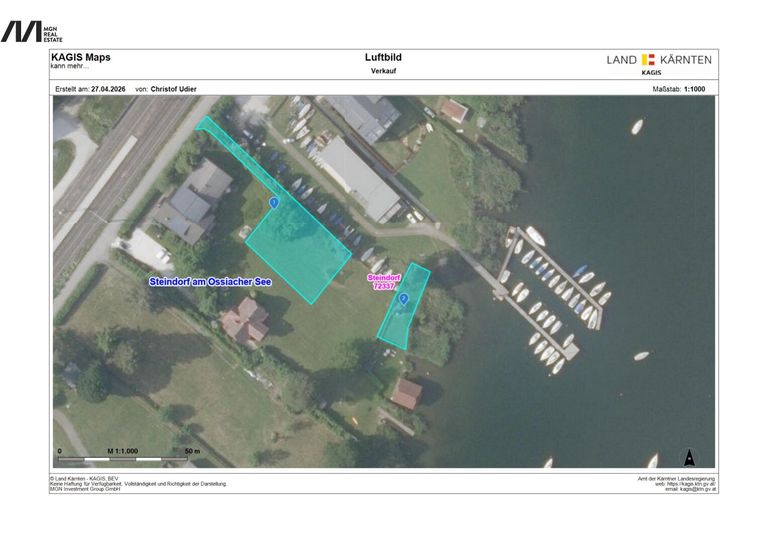Click the Erstellt am date 27.04.2026
This screenshot has height=543, width=768.
(111, 89)
